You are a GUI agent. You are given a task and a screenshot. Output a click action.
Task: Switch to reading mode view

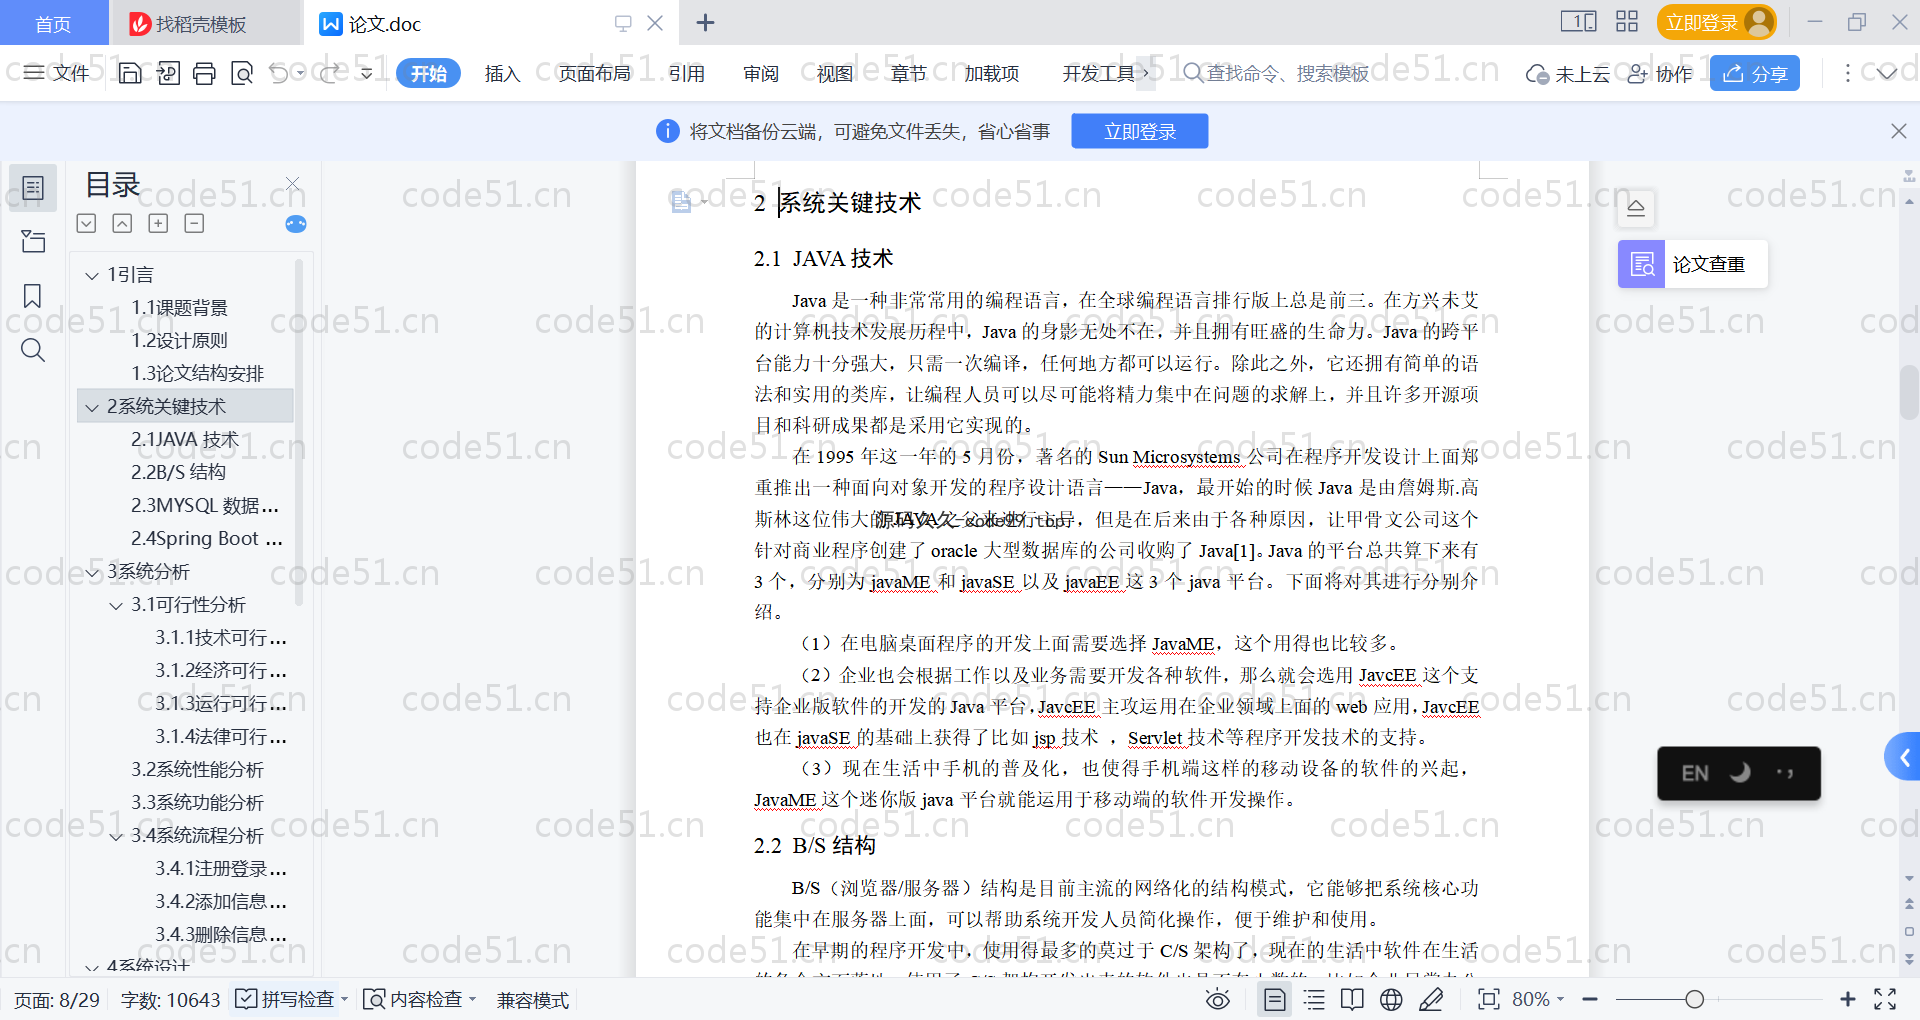tap(1352, 999)
